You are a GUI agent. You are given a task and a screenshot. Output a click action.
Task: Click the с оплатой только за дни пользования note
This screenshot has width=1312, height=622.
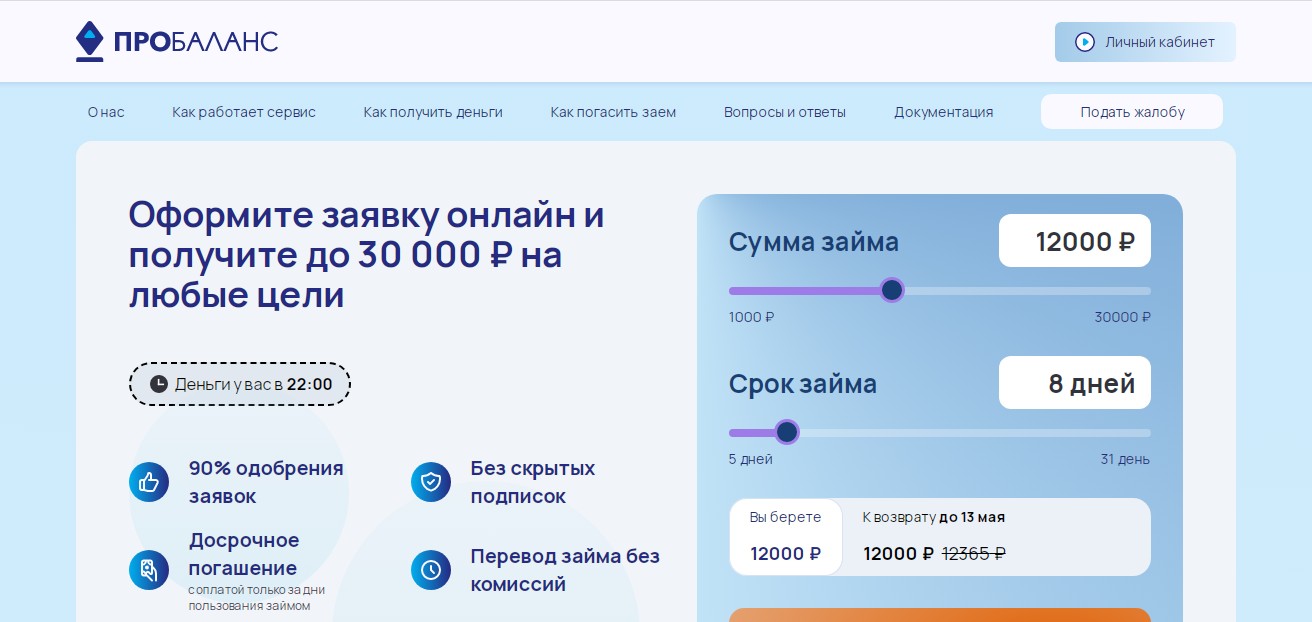click(x=256, y=598)
